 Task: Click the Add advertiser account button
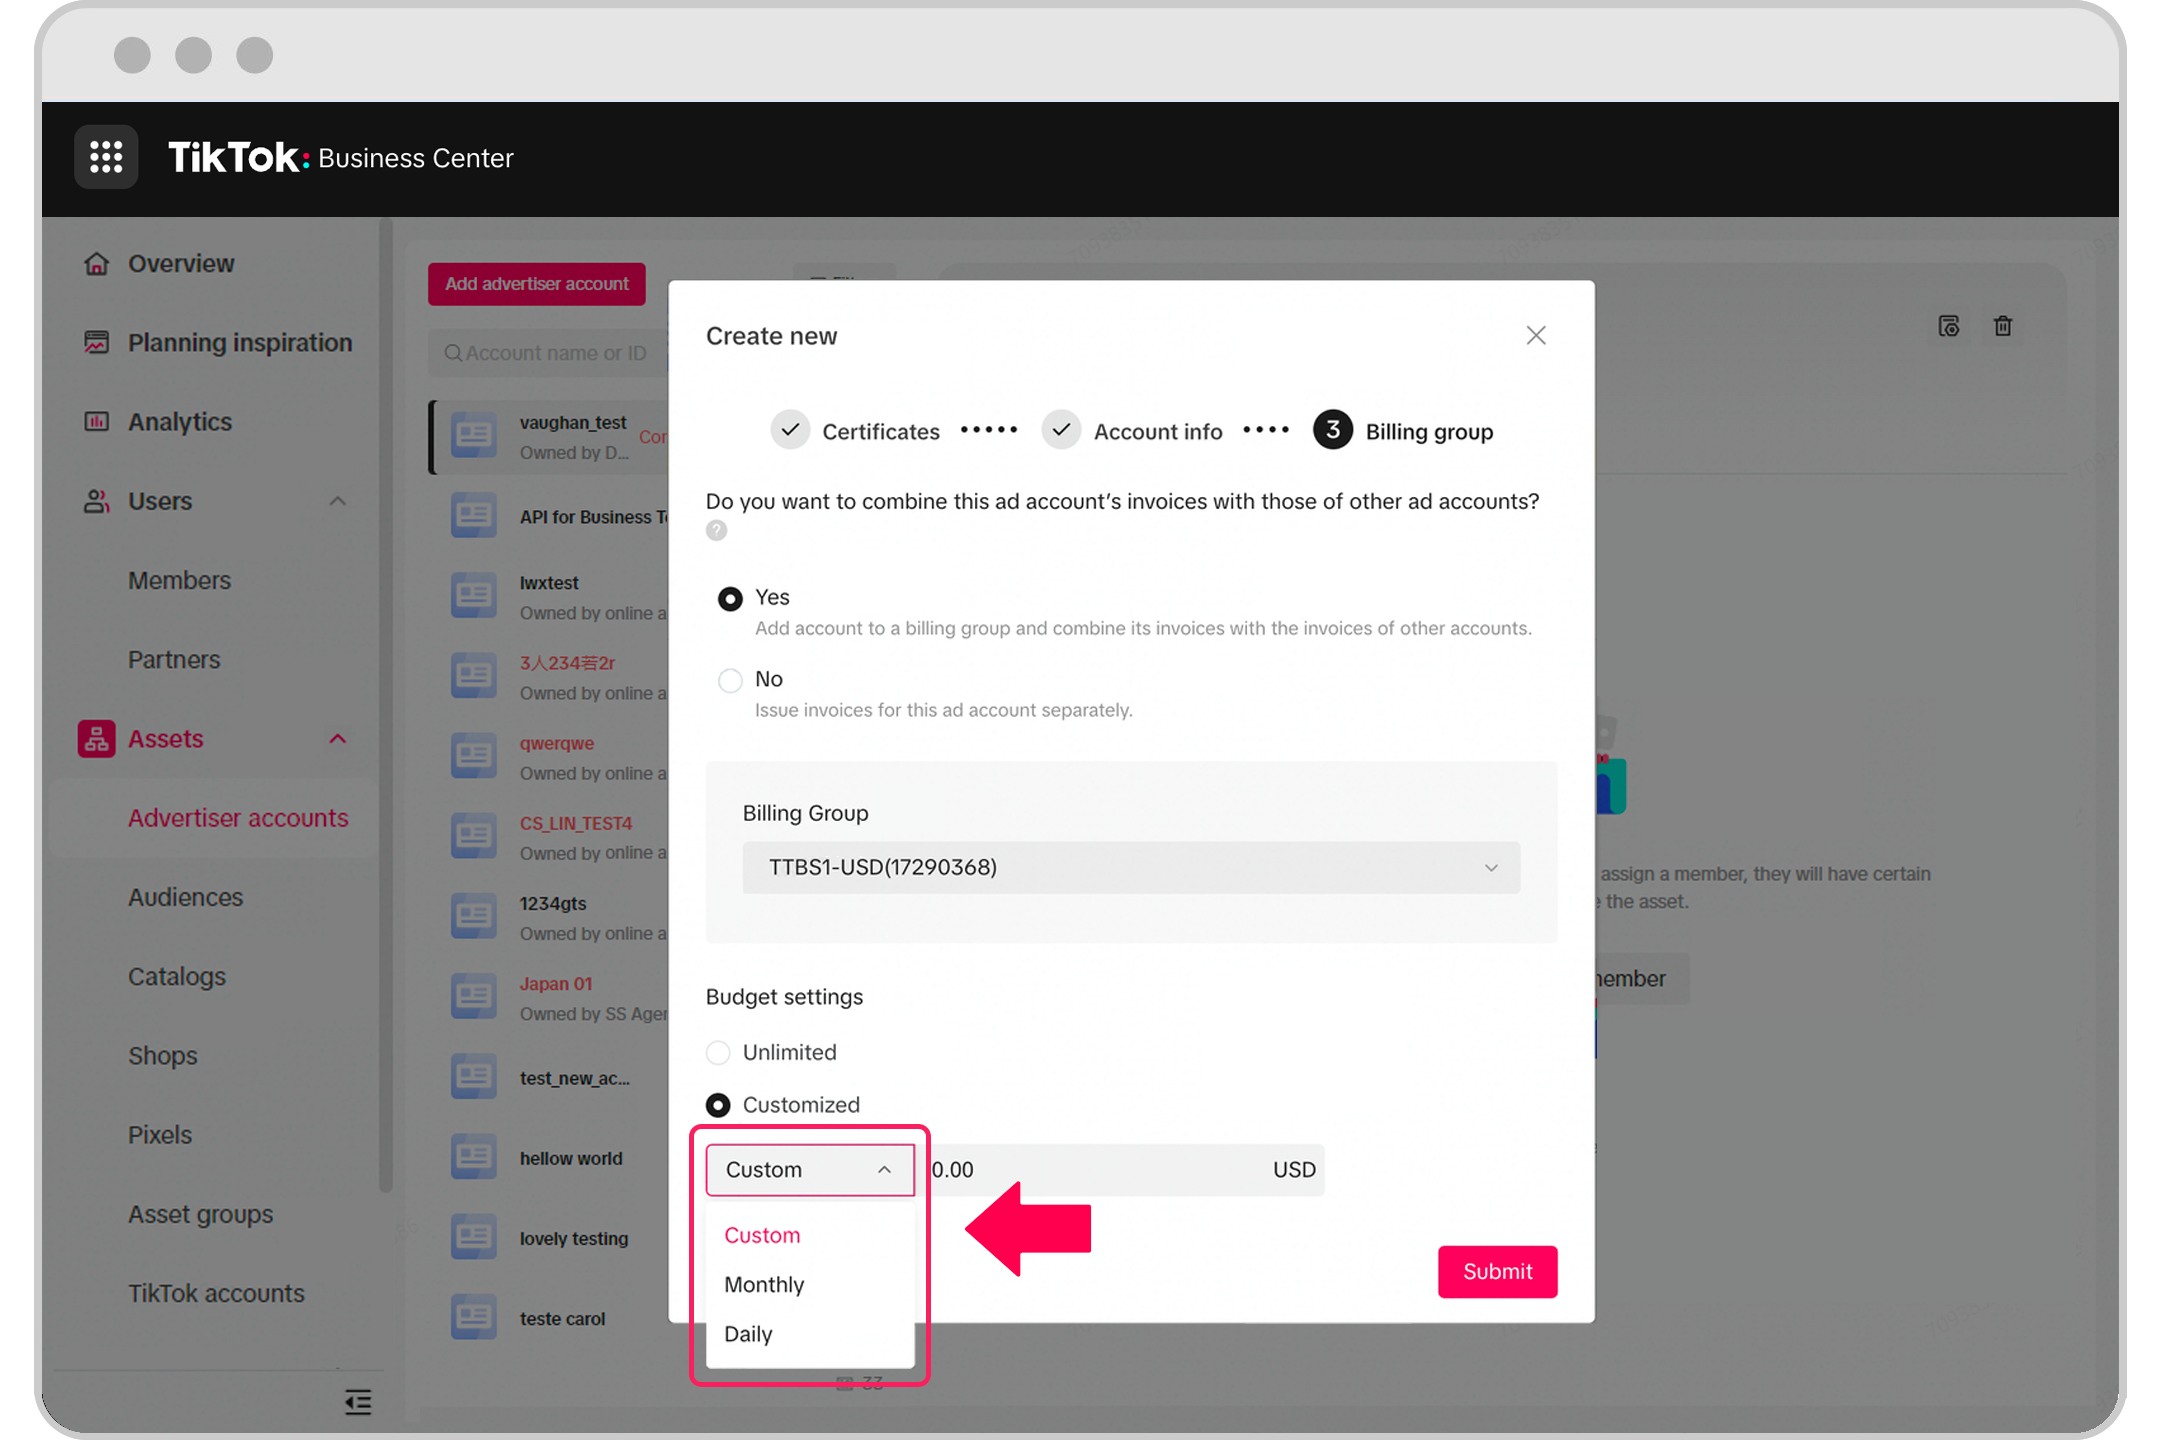(x=537, y=283)
